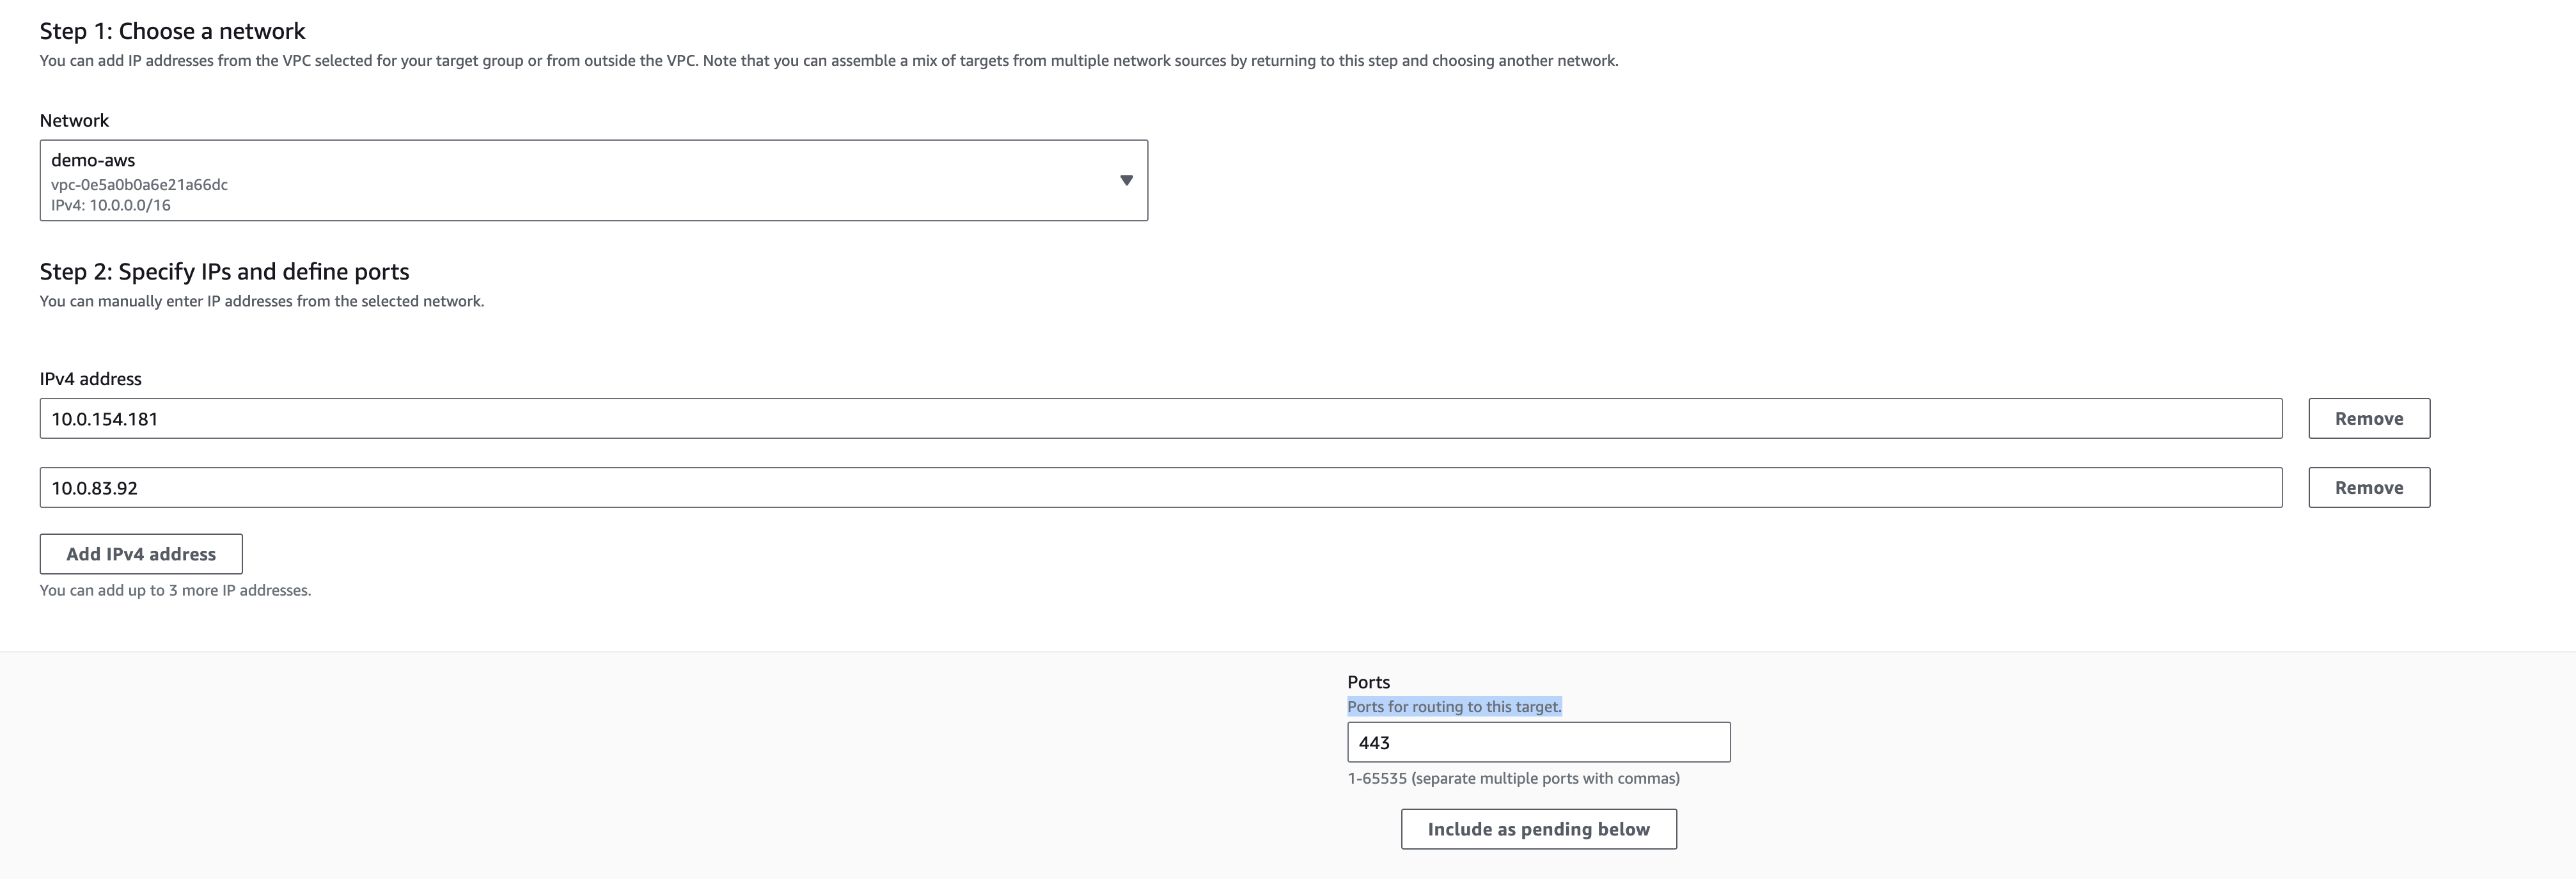
Task: Click the VPC ID vpc-0e5a0b0a6e21a66dc text
Action: (x=139, y=185)
